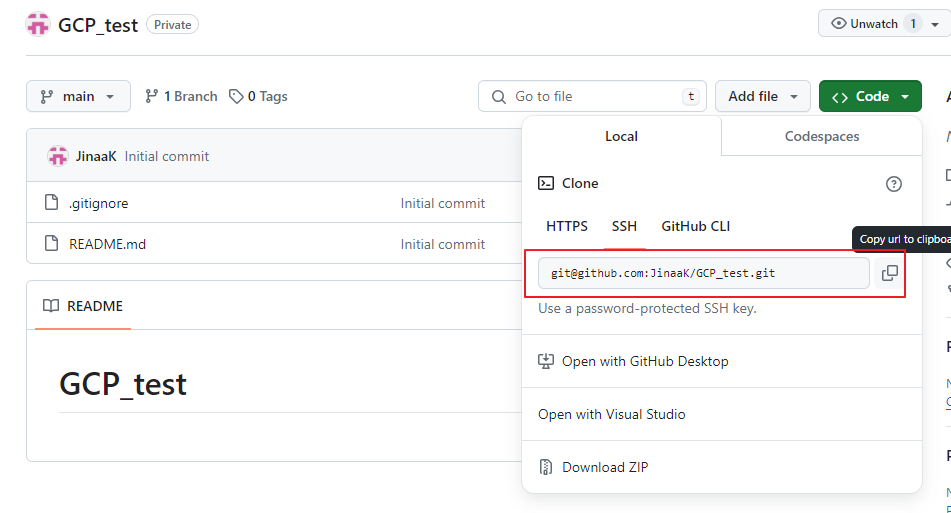951x513 pixels.
Task: Click Open with Visual Studio
Action: [722, 414]
